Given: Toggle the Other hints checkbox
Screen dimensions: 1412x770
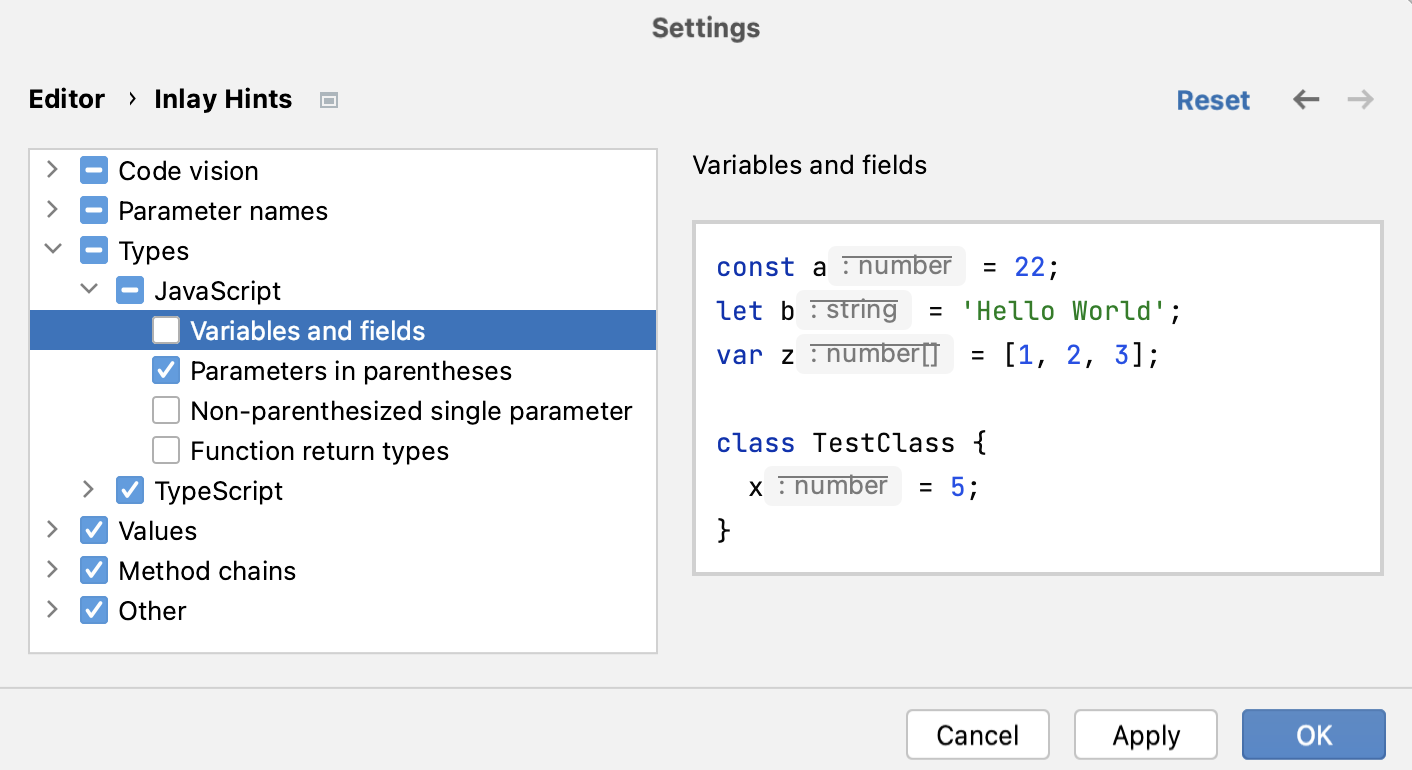Looking at the screenshot, I should point(93,610).
